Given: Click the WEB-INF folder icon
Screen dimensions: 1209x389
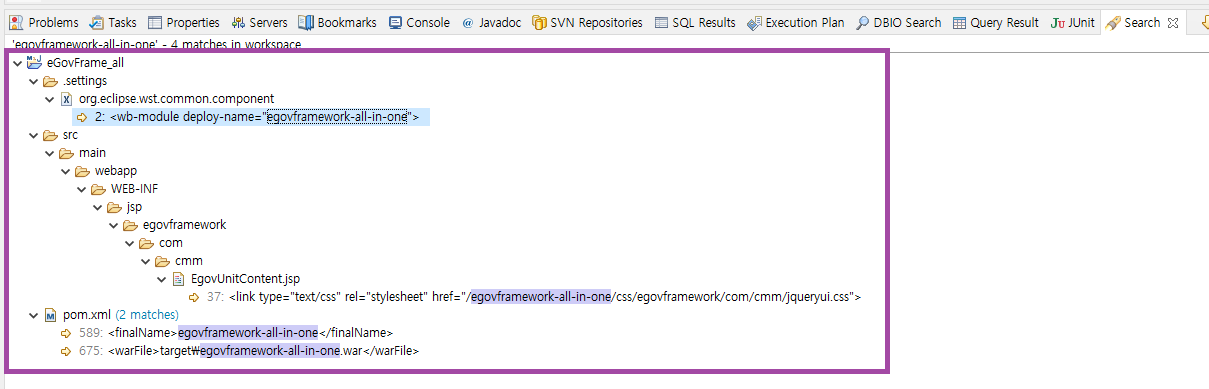Looking at the screenshot, I should tap(99, 189).
